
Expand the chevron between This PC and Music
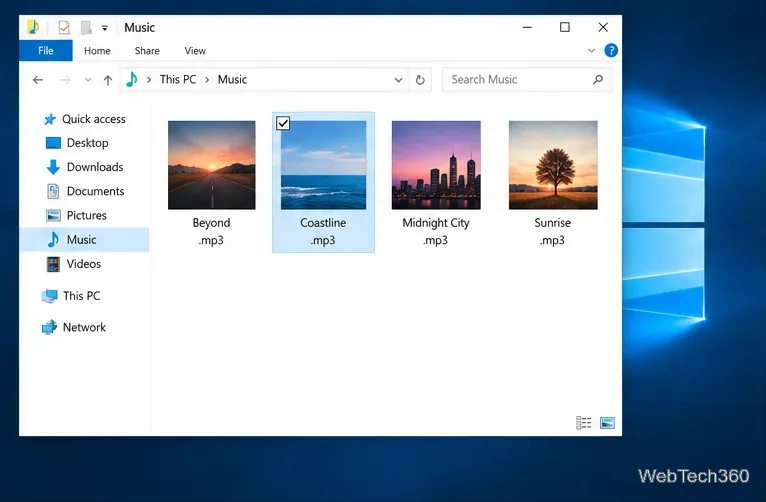pyautogui.click(x=207, y=80)
